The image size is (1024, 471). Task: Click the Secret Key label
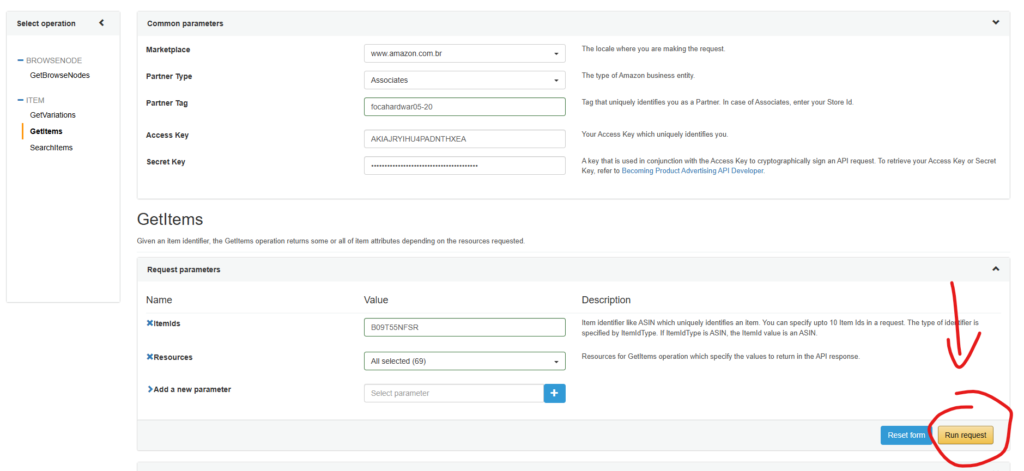166,162
